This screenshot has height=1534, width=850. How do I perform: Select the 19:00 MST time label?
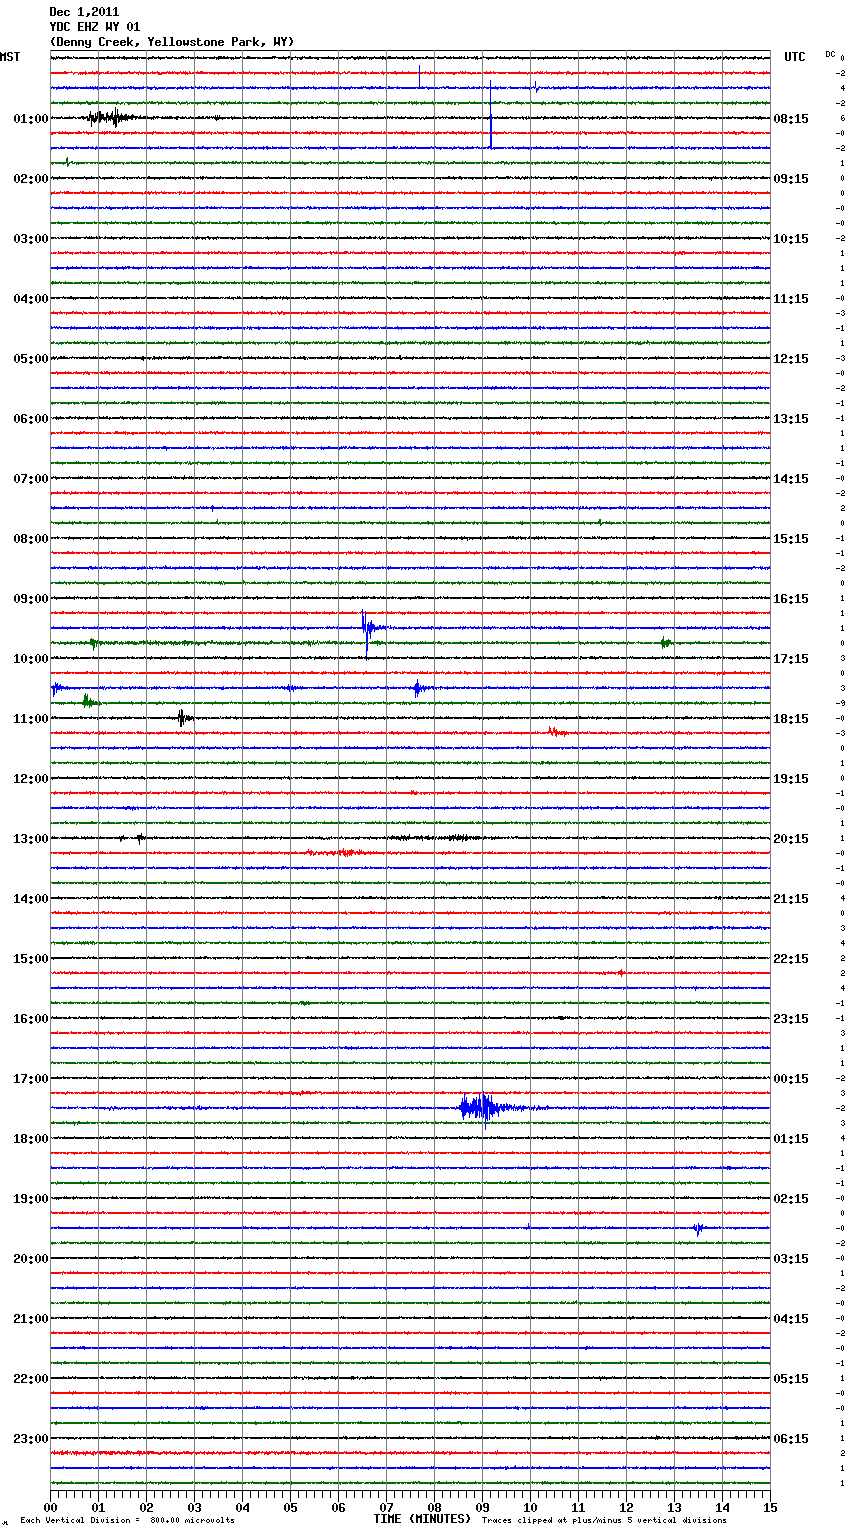pos(31,1199)
